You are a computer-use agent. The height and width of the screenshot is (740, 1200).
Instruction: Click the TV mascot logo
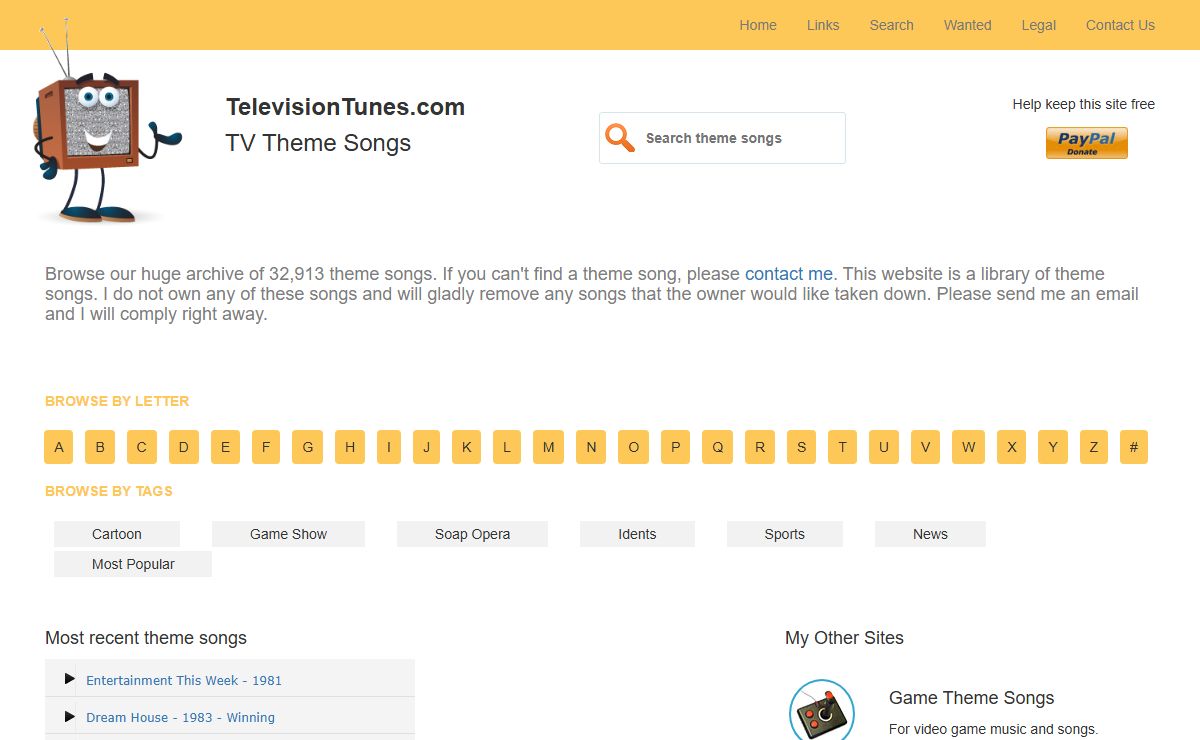(x=108, y=120)
